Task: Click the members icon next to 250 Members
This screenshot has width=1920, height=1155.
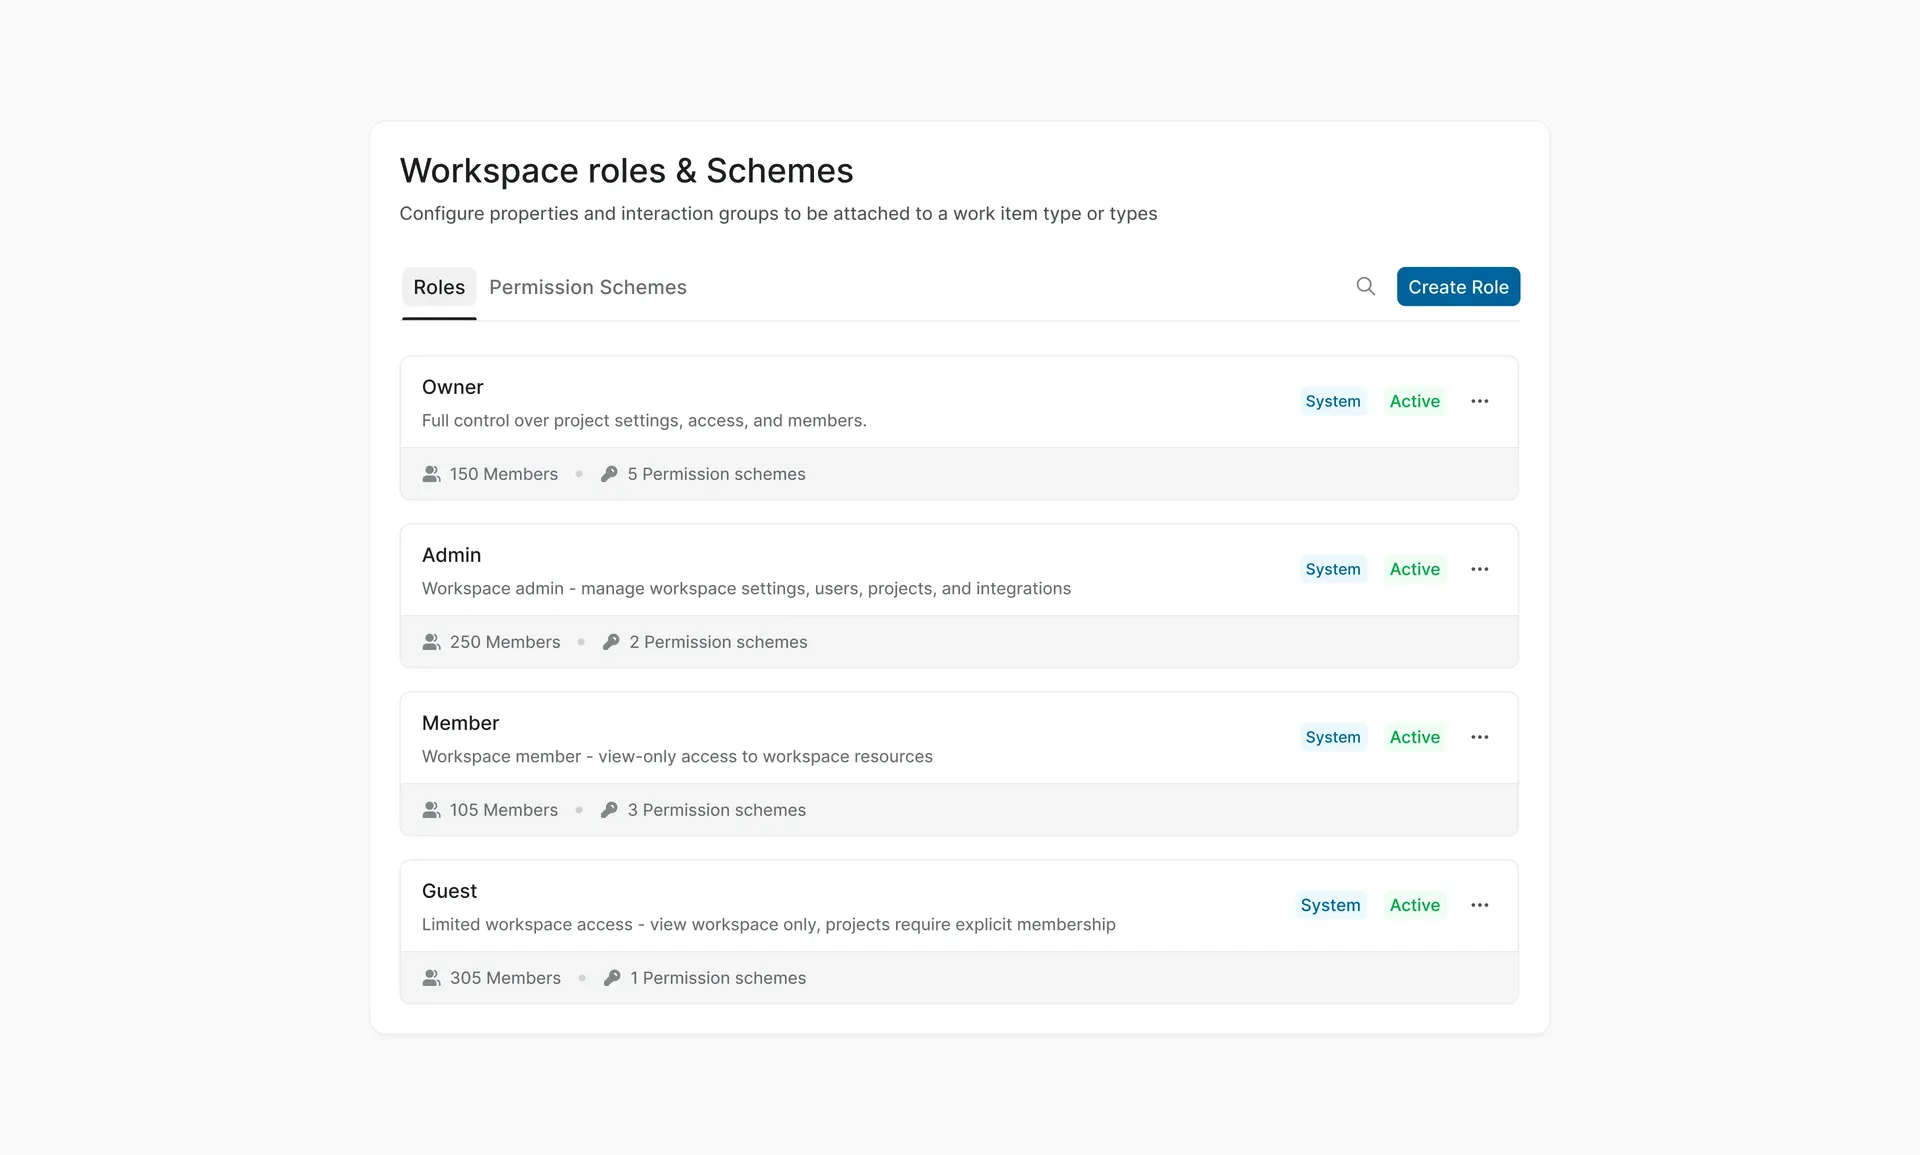Action: tap(431, 642)
